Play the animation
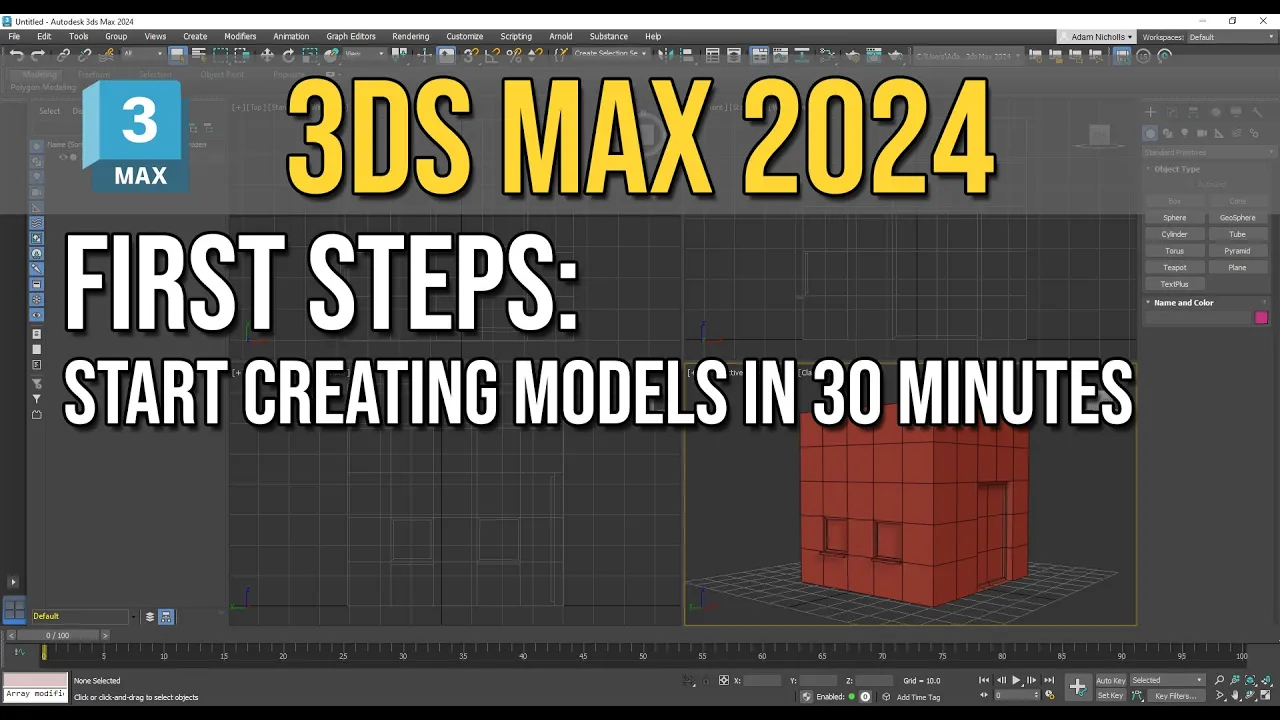Image resolution: width=1280 pixels, height=720 pixels. click(1016, 680)
